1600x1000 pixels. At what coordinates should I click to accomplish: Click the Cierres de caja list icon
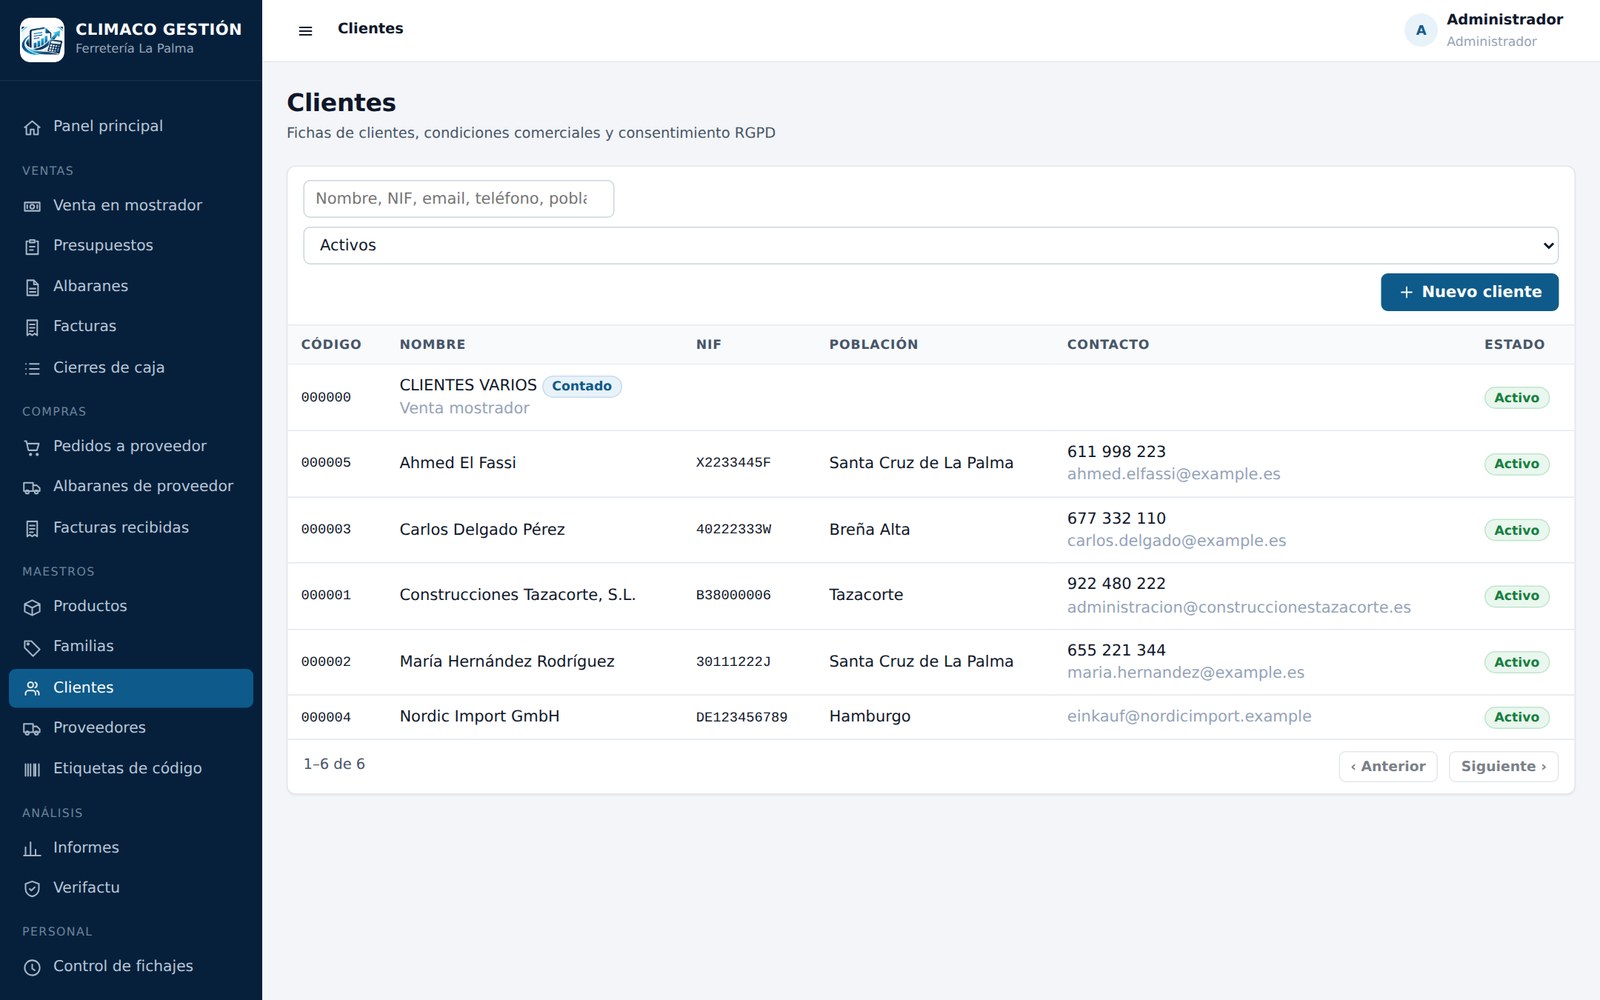(x=32, y=368)
